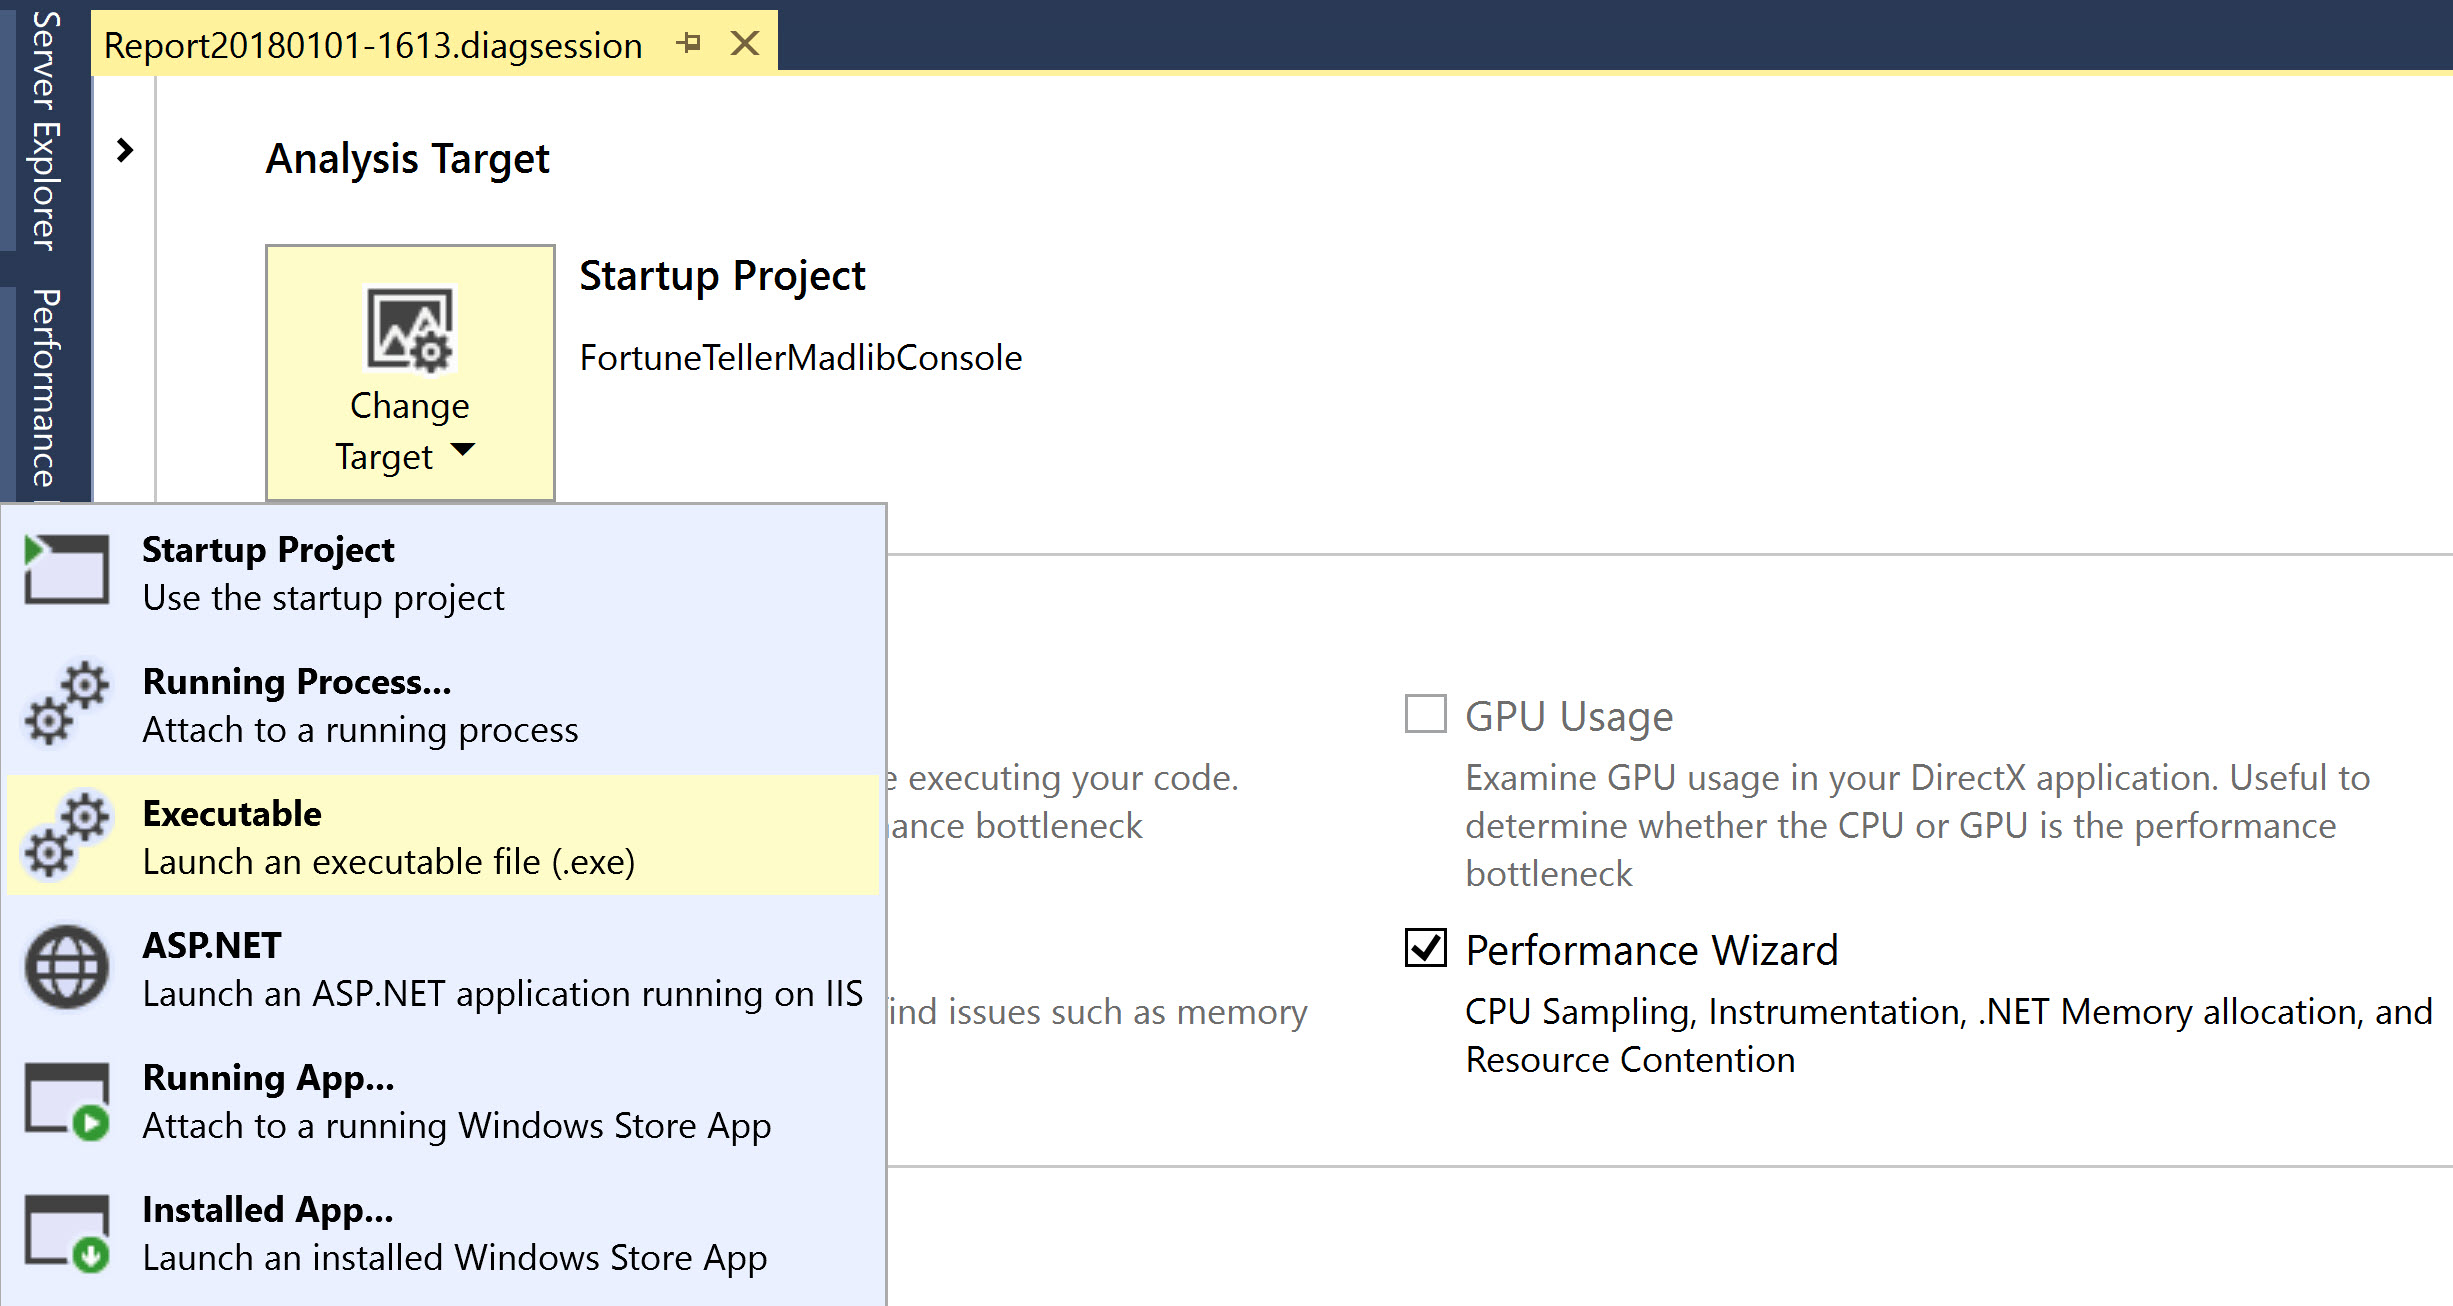
Task: Click the ASP.NET globe icon
Action: pyautogui.click(x=67, y=967)
